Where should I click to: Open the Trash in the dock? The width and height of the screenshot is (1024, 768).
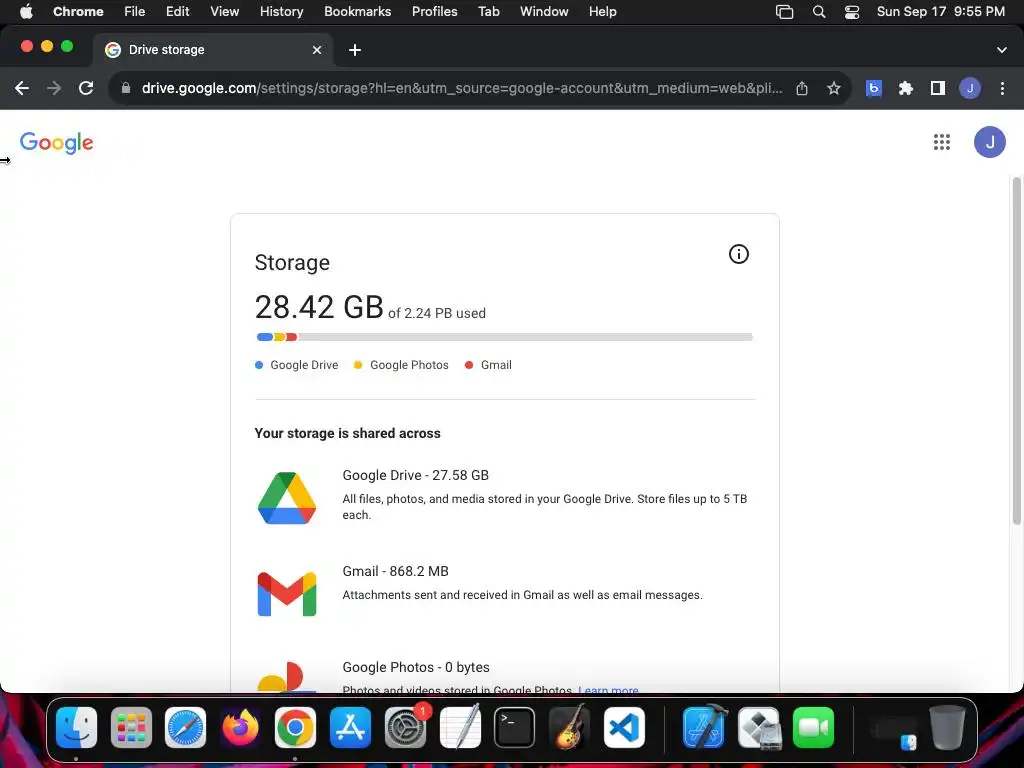947,727
